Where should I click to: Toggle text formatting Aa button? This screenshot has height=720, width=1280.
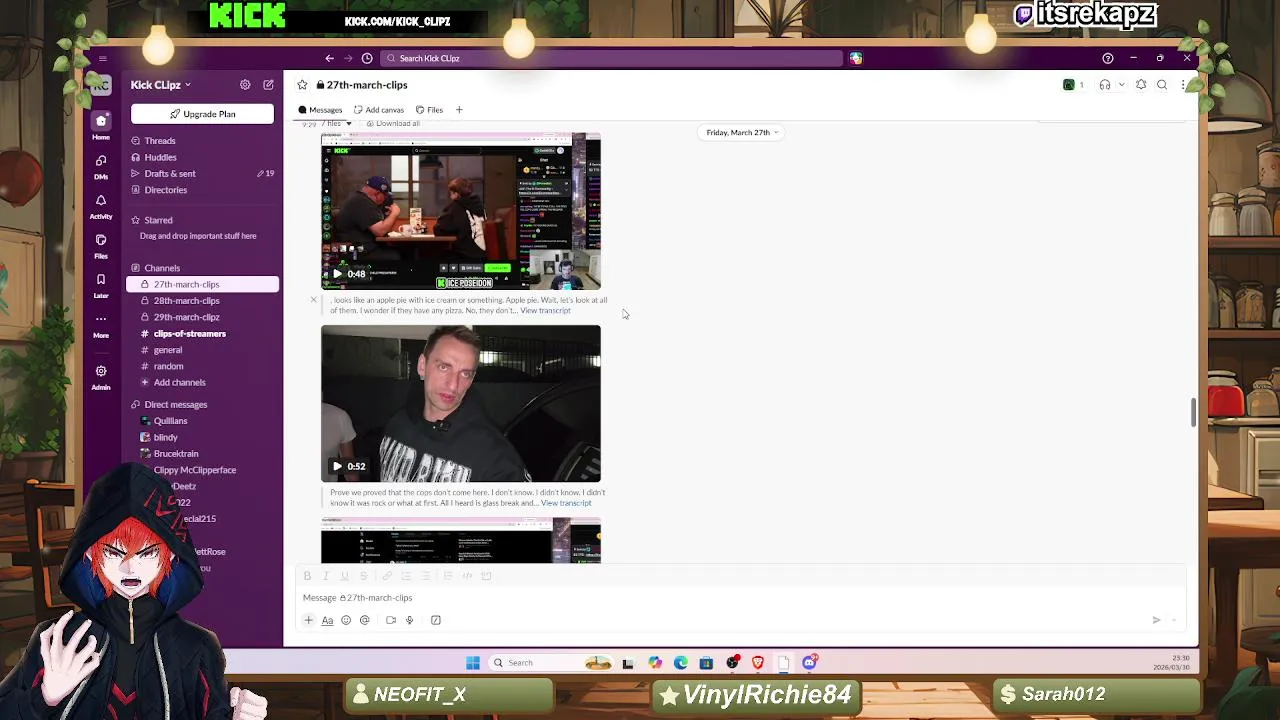tap(327, 620)
